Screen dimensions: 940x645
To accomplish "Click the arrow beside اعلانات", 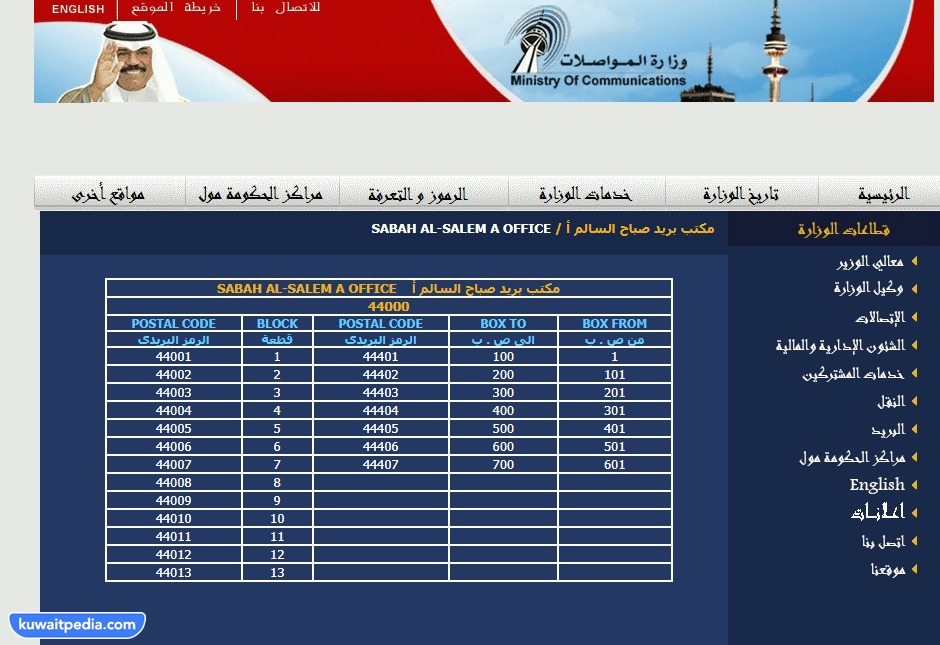I will [x=915, y=513].
